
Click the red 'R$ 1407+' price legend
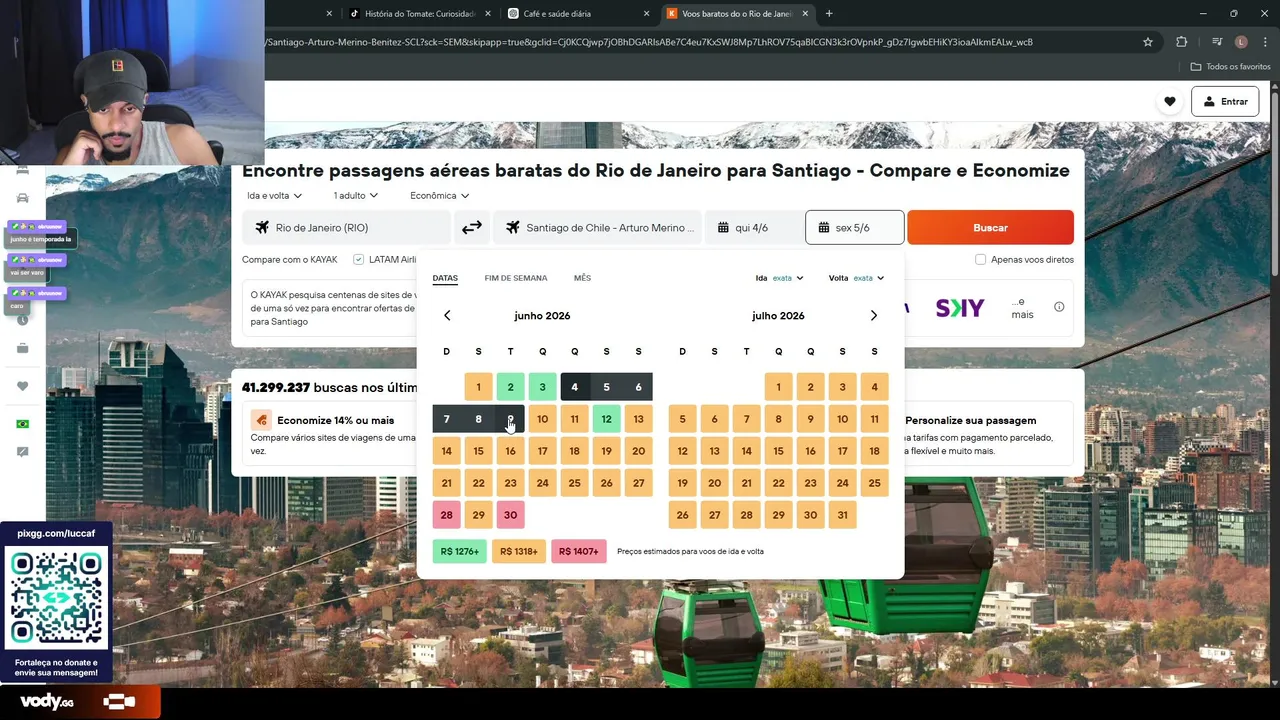(x=579, y=551)
